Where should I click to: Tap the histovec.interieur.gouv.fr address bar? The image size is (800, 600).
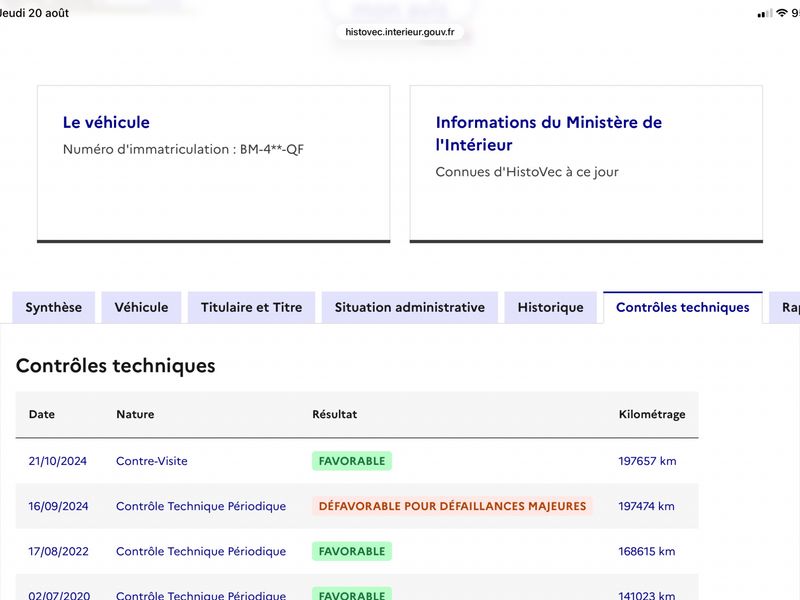pyautogui.click(x=400, y=32)
